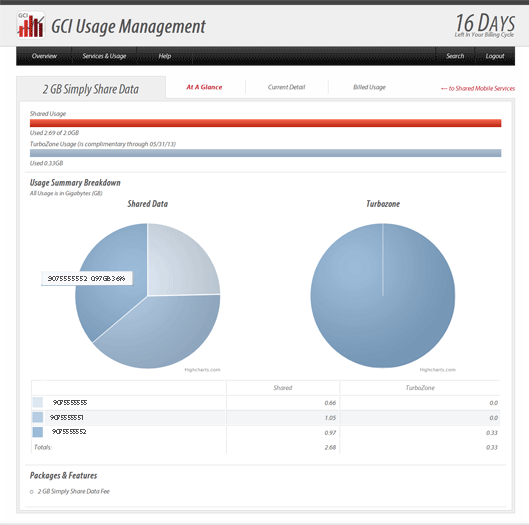Switch to the Billed Usage tab
This screenshot has height=525, width=529.
click(369, 87)
